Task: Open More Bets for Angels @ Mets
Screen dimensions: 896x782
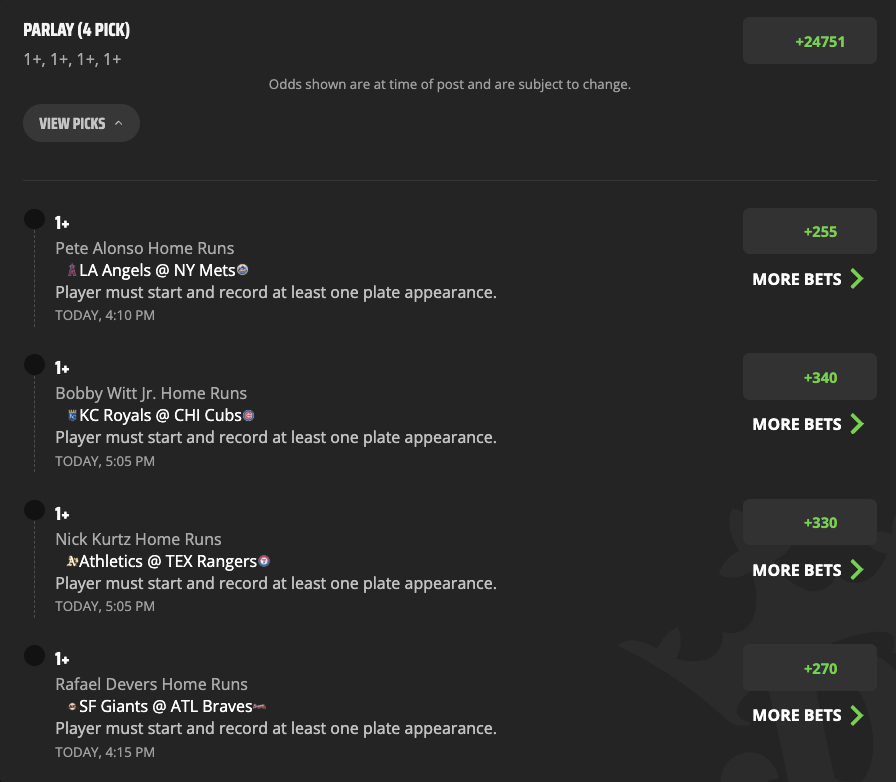Action: coord(808,279)
